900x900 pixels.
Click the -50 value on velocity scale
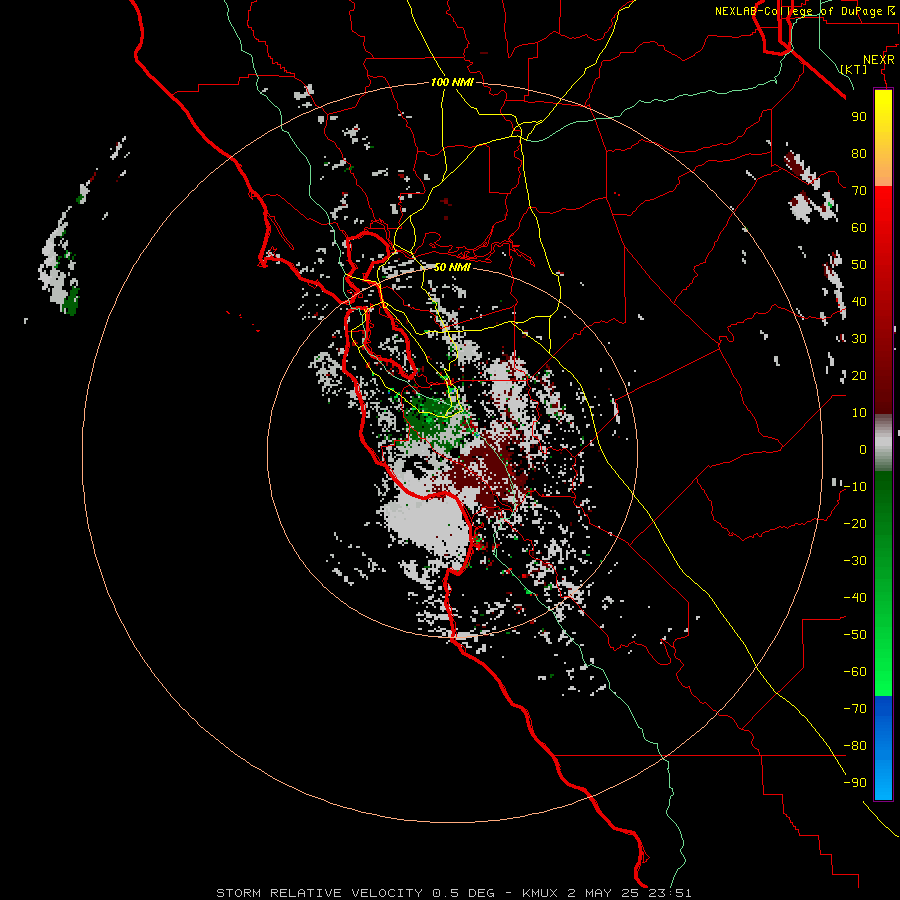(x=855, y=635)
